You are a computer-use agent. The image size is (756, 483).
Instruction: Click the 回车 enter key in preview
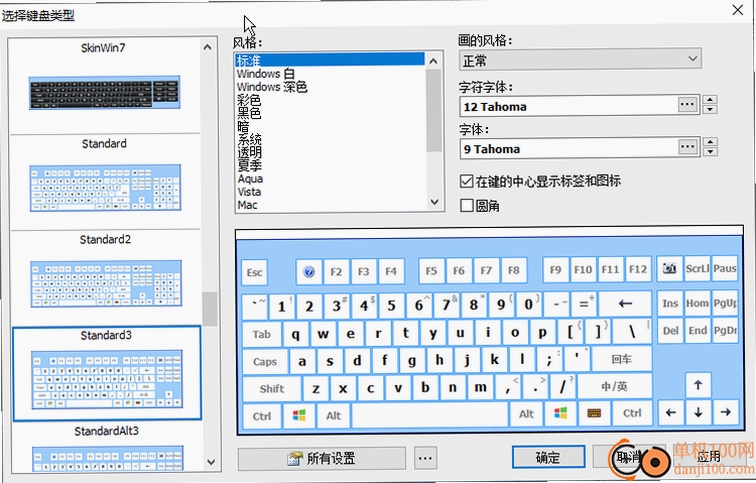click(x=621, y=359)
